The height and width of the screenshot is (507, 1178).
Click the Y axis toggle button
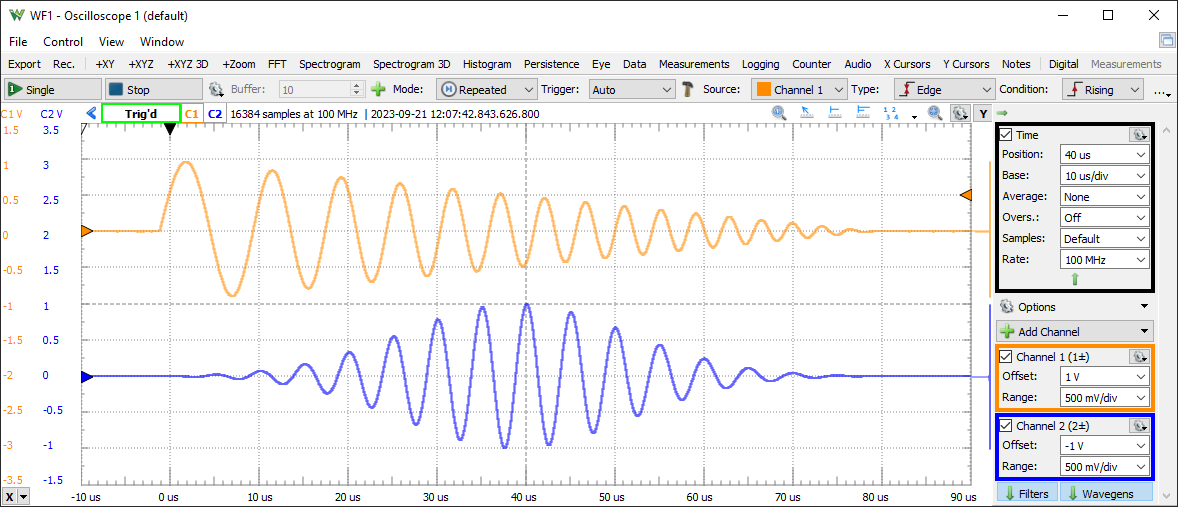click(x=982, y=113)
